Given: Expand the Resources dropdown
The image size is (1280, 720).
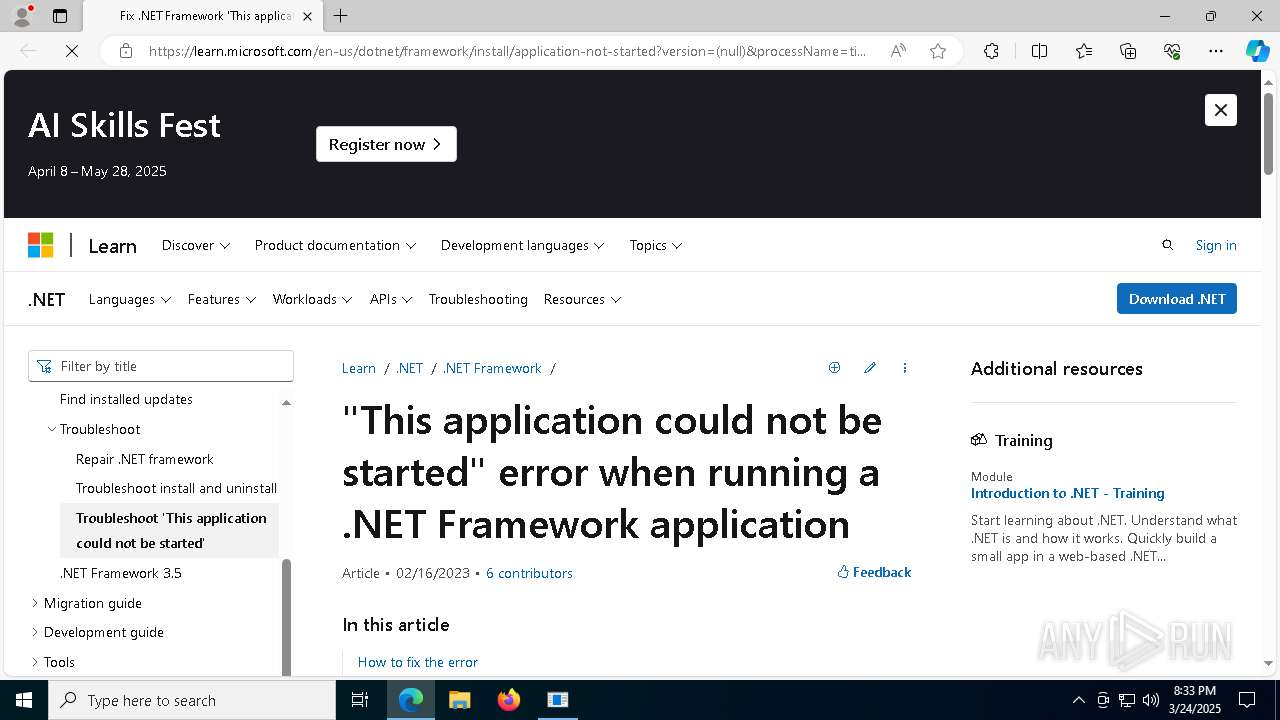Looking at the screenshot, I should (582, 299).
